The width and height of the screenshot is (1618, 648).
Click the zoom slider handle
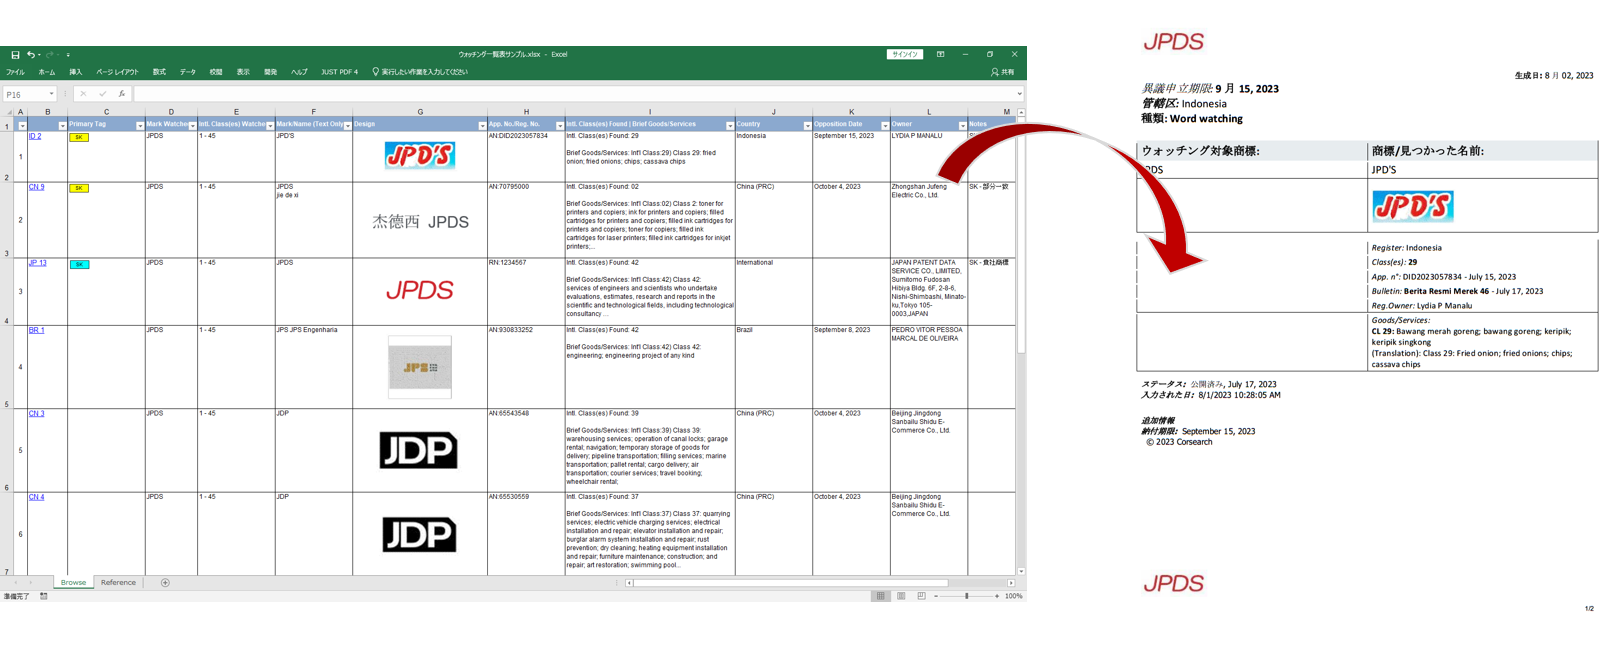click(x=966, y=596)
